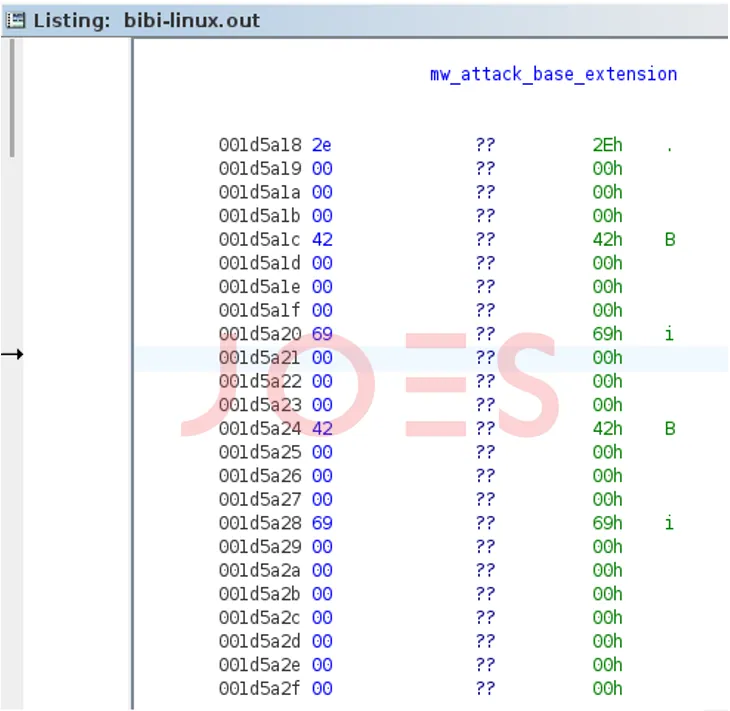Select address 001d5a1b
Viewport: 730px width, 711px height.
[x=260, y=216]
